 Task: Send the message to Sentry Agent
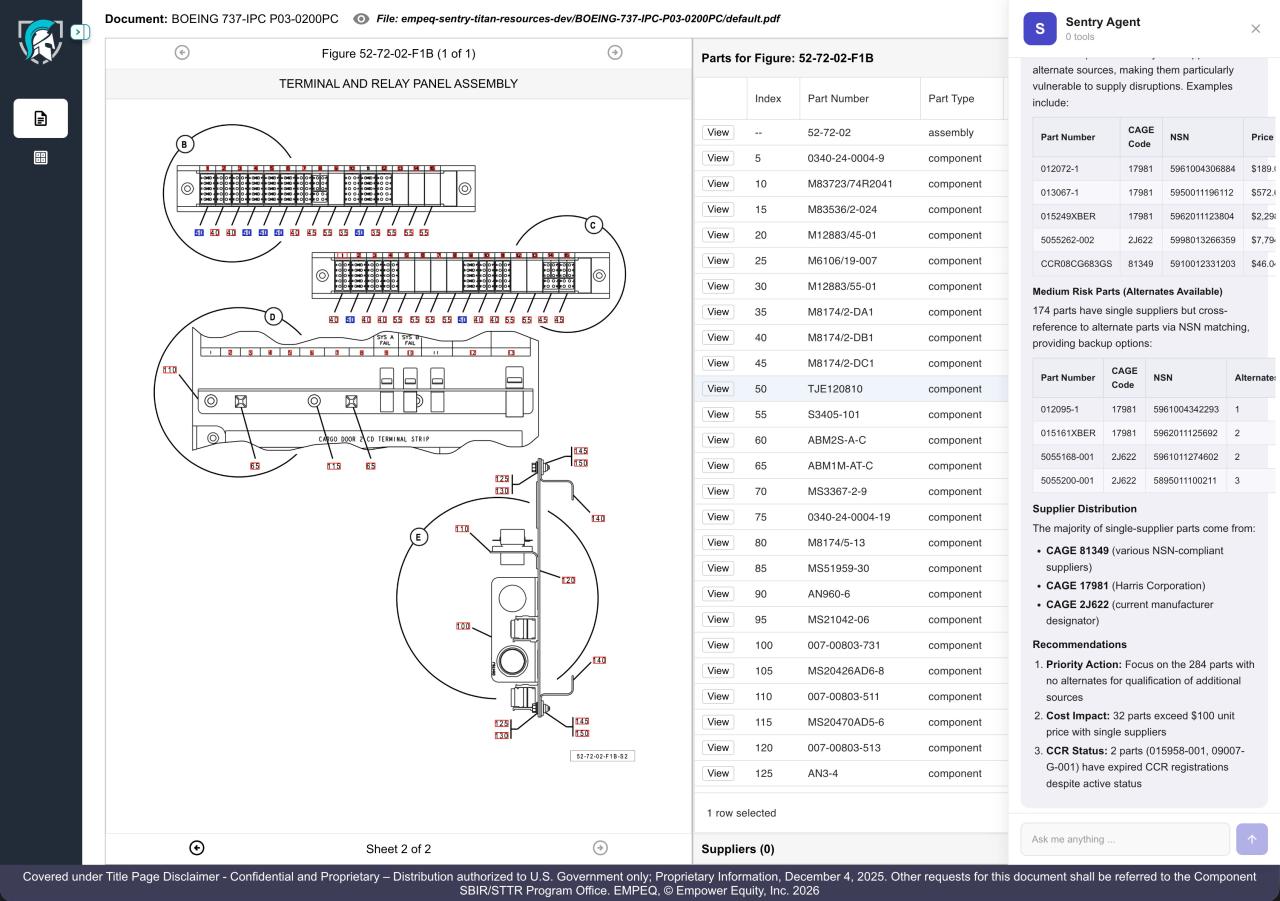click(1252, 839)
